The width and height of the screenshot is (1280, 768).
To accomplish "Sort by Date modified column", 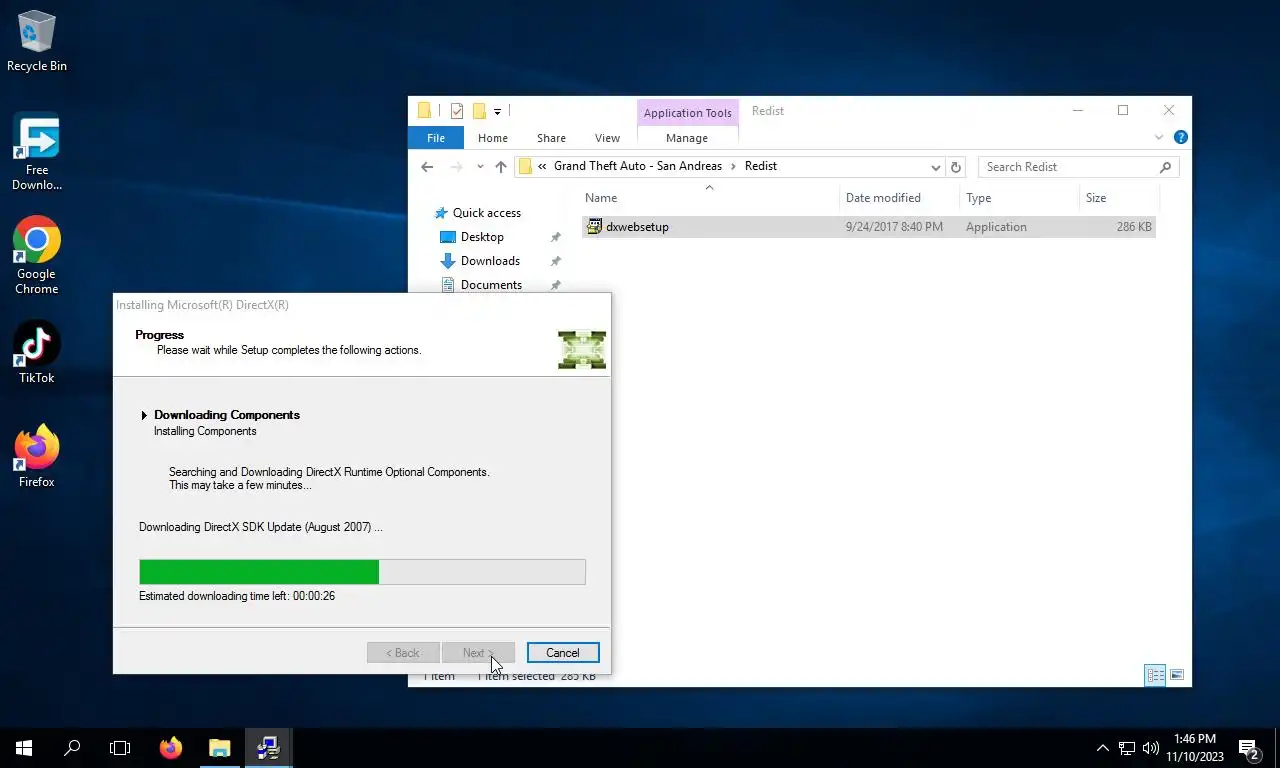I will pyautogui.click(x=883, y=198).
